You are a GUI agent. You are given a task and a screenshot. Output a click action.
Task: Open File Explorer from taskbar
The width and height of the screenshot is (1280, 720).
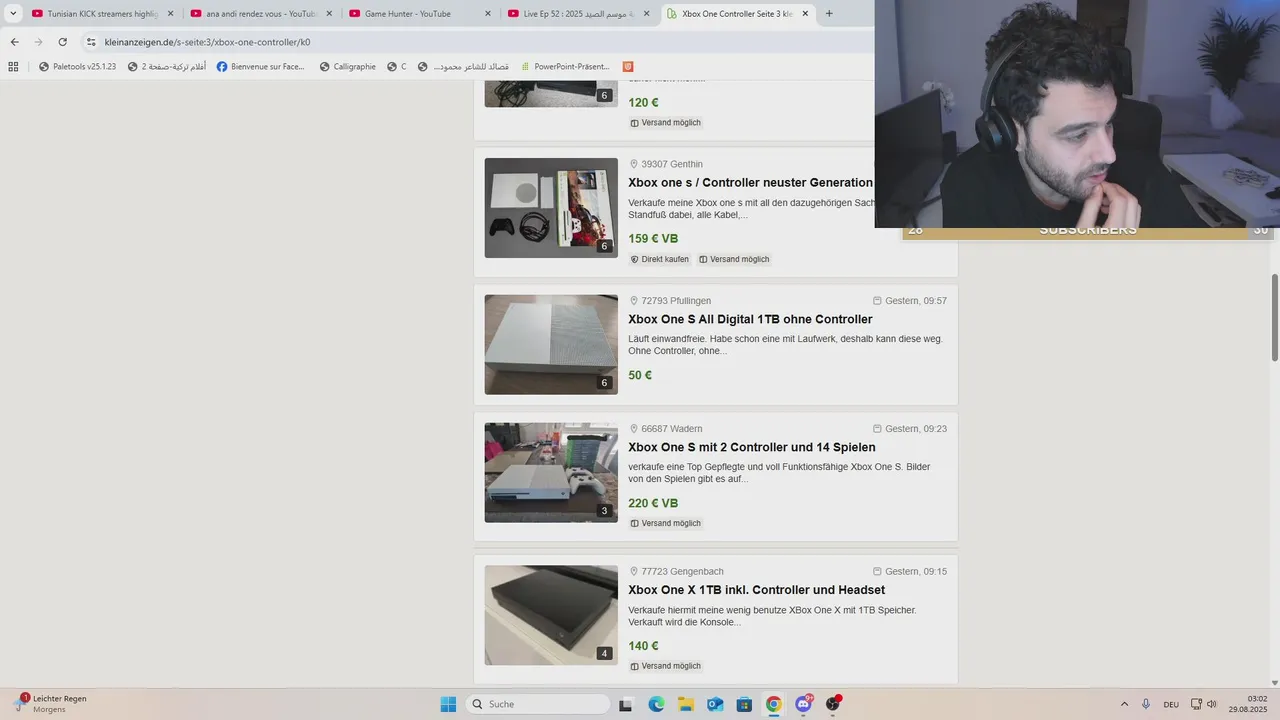(x=685, y=704)
